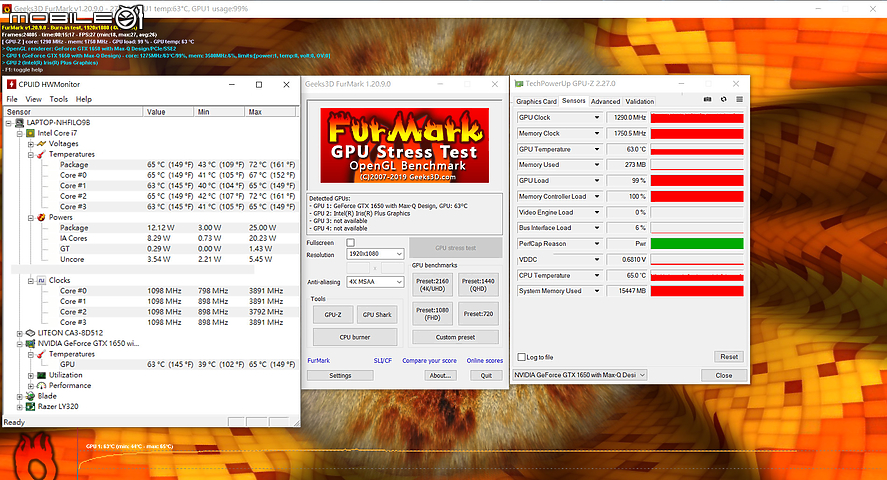Click the About... button in FurMark
887x480 pixels.
tap(440, 375)
